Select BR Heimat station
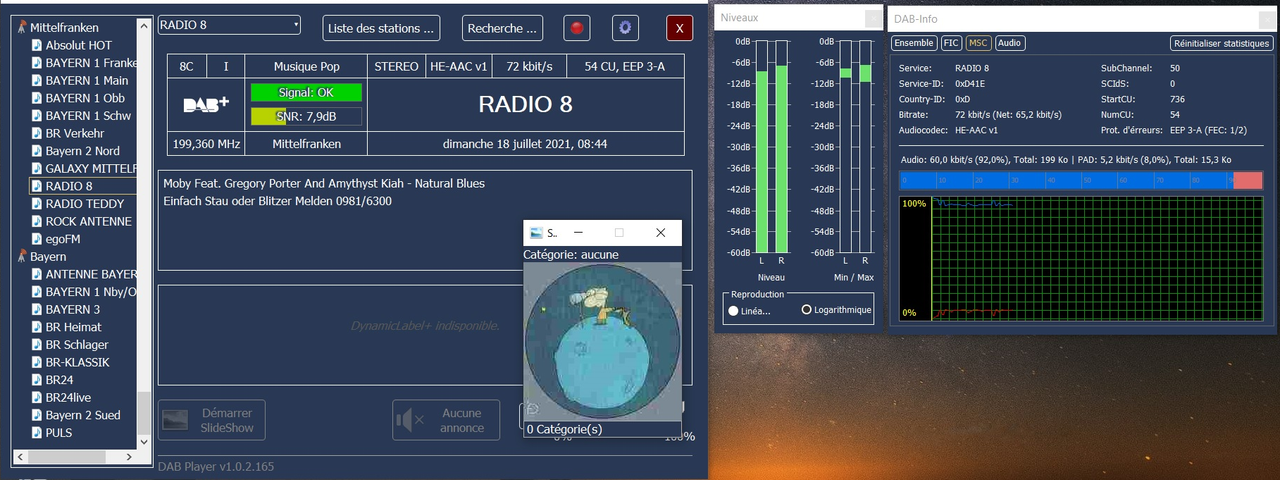This screenshot has width=1280, height=480. [x=74, y=327]
